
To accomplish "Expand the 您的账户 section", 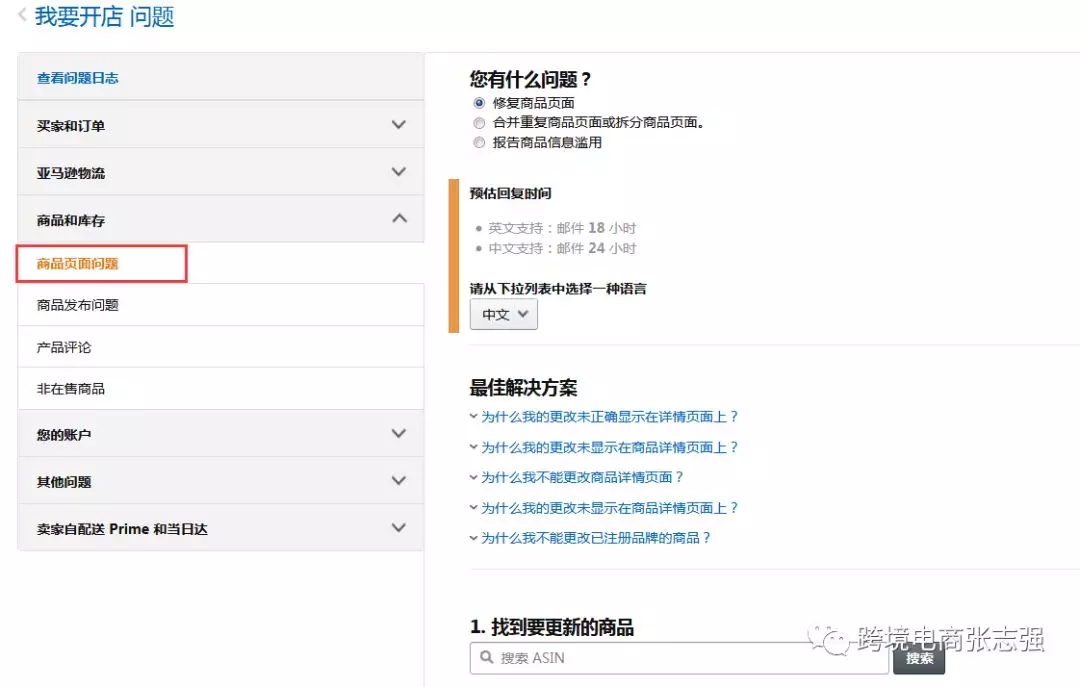I will [399, 433].
